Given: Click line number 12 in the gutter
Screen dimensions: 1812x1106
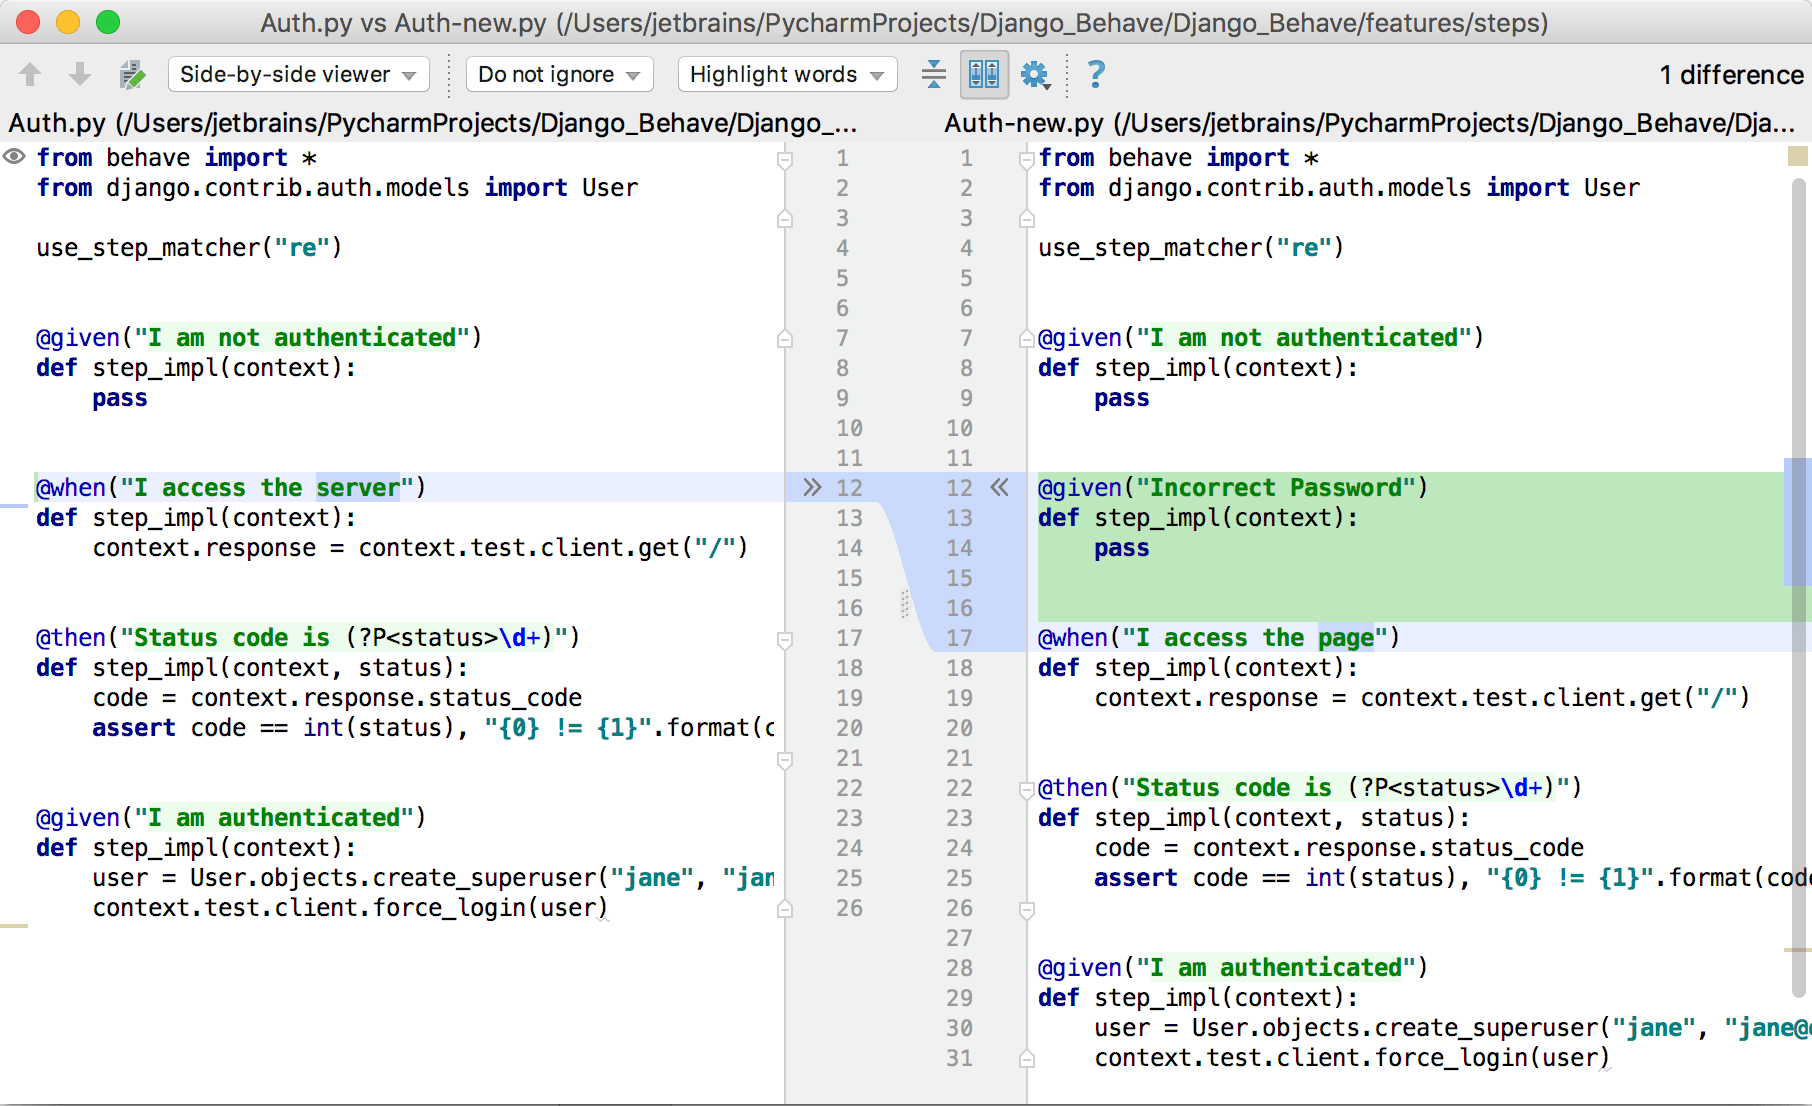Looking at the screenshot, I should click(849, 487).
